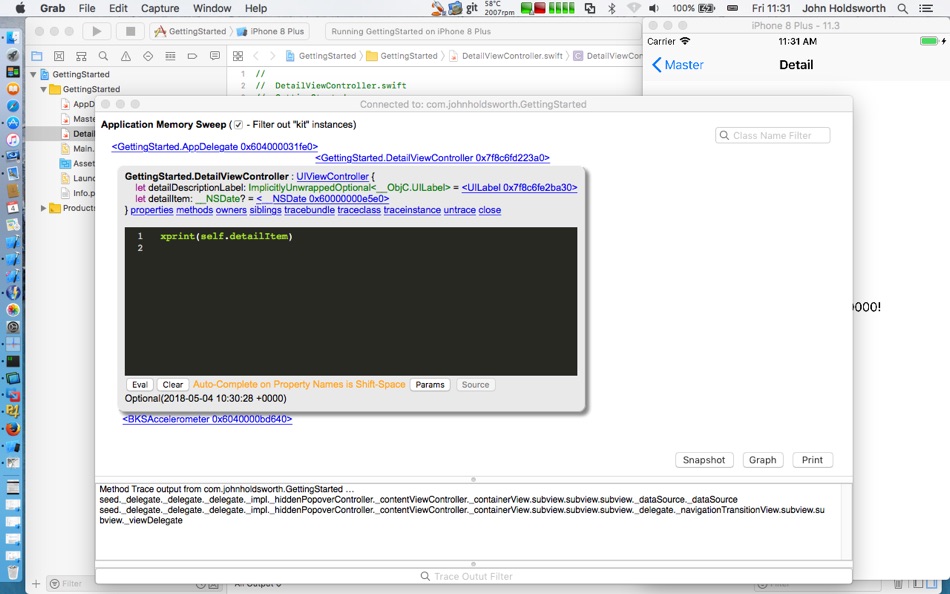Open the Breakpoint navigator icon
950x594 pixels.
tap(192, 56)
